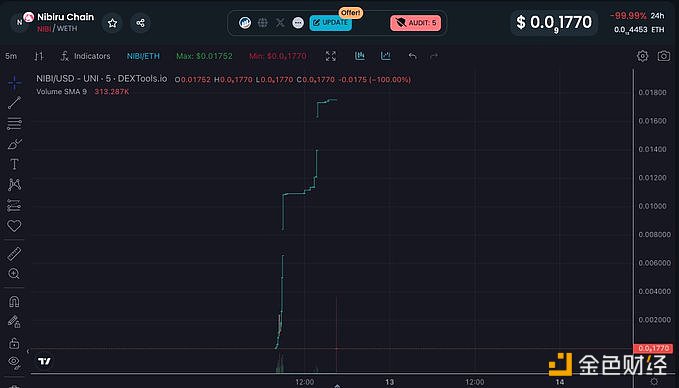Select the ruler measure tool
The height and width of the screenshot is (388, 679).
pos(14,254)
